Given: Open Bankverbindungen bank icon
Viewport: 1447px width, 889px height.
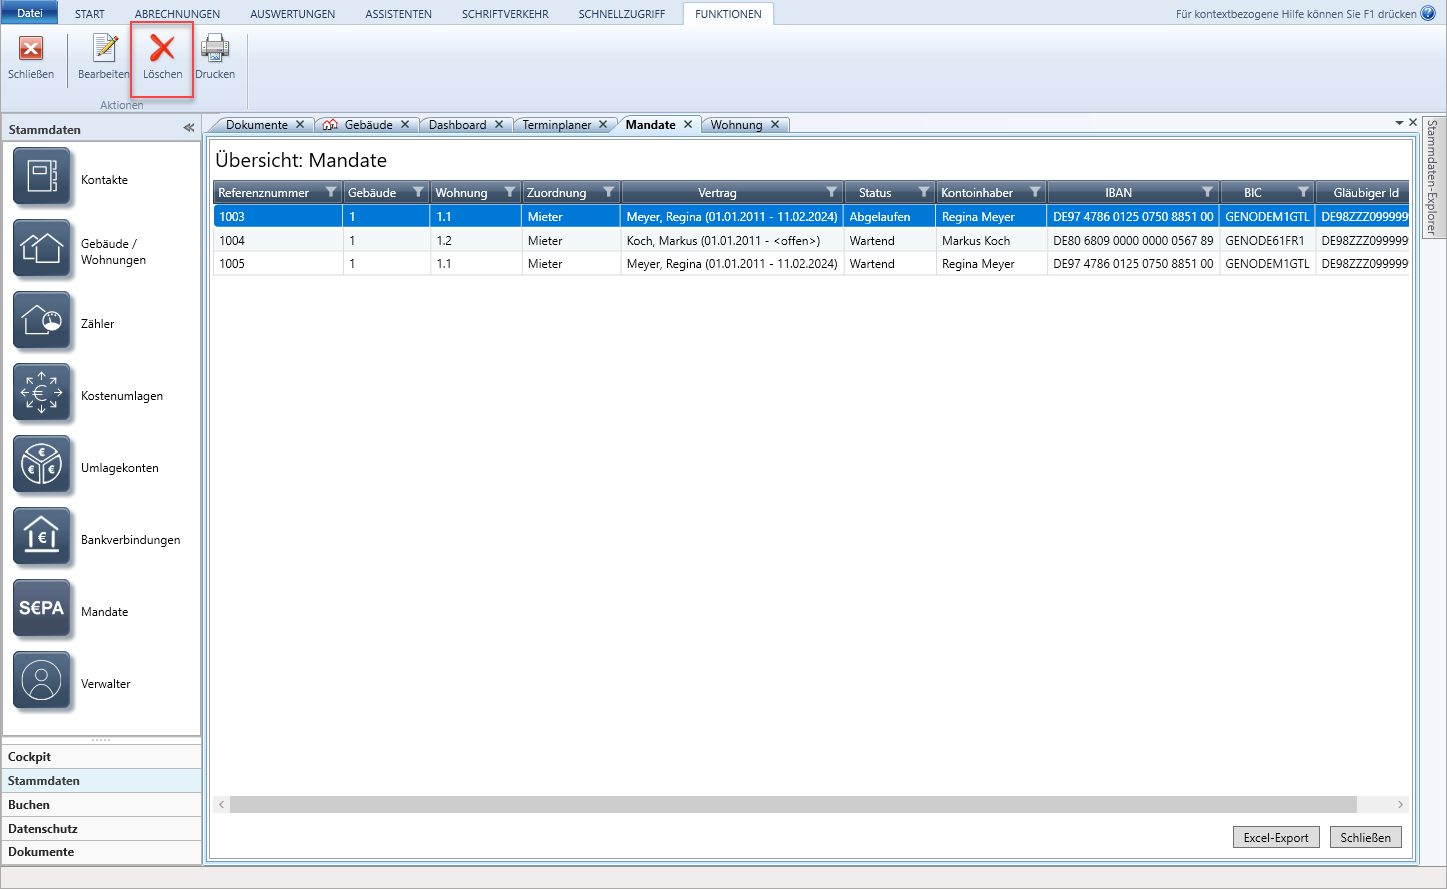Looking at the screenshot, I should (x=42, y=537).
